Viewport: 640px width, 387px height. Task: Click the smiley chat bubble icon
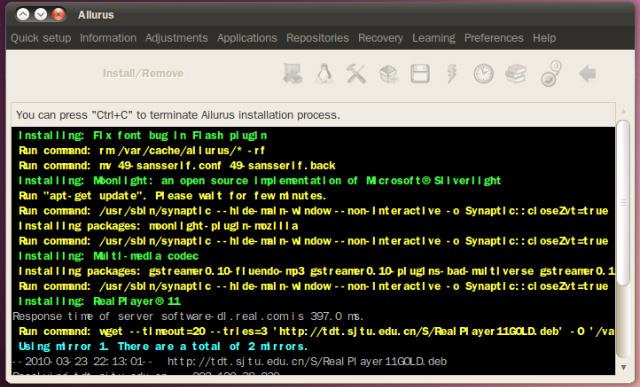551,73
